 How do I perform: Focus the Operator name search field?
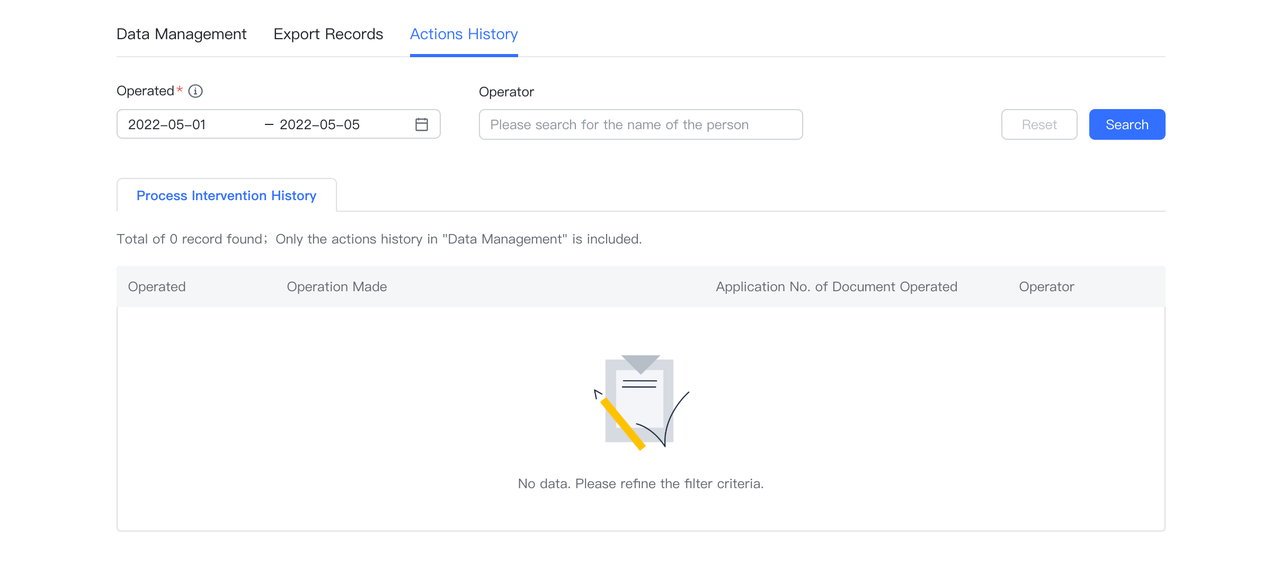click(640, 125)
